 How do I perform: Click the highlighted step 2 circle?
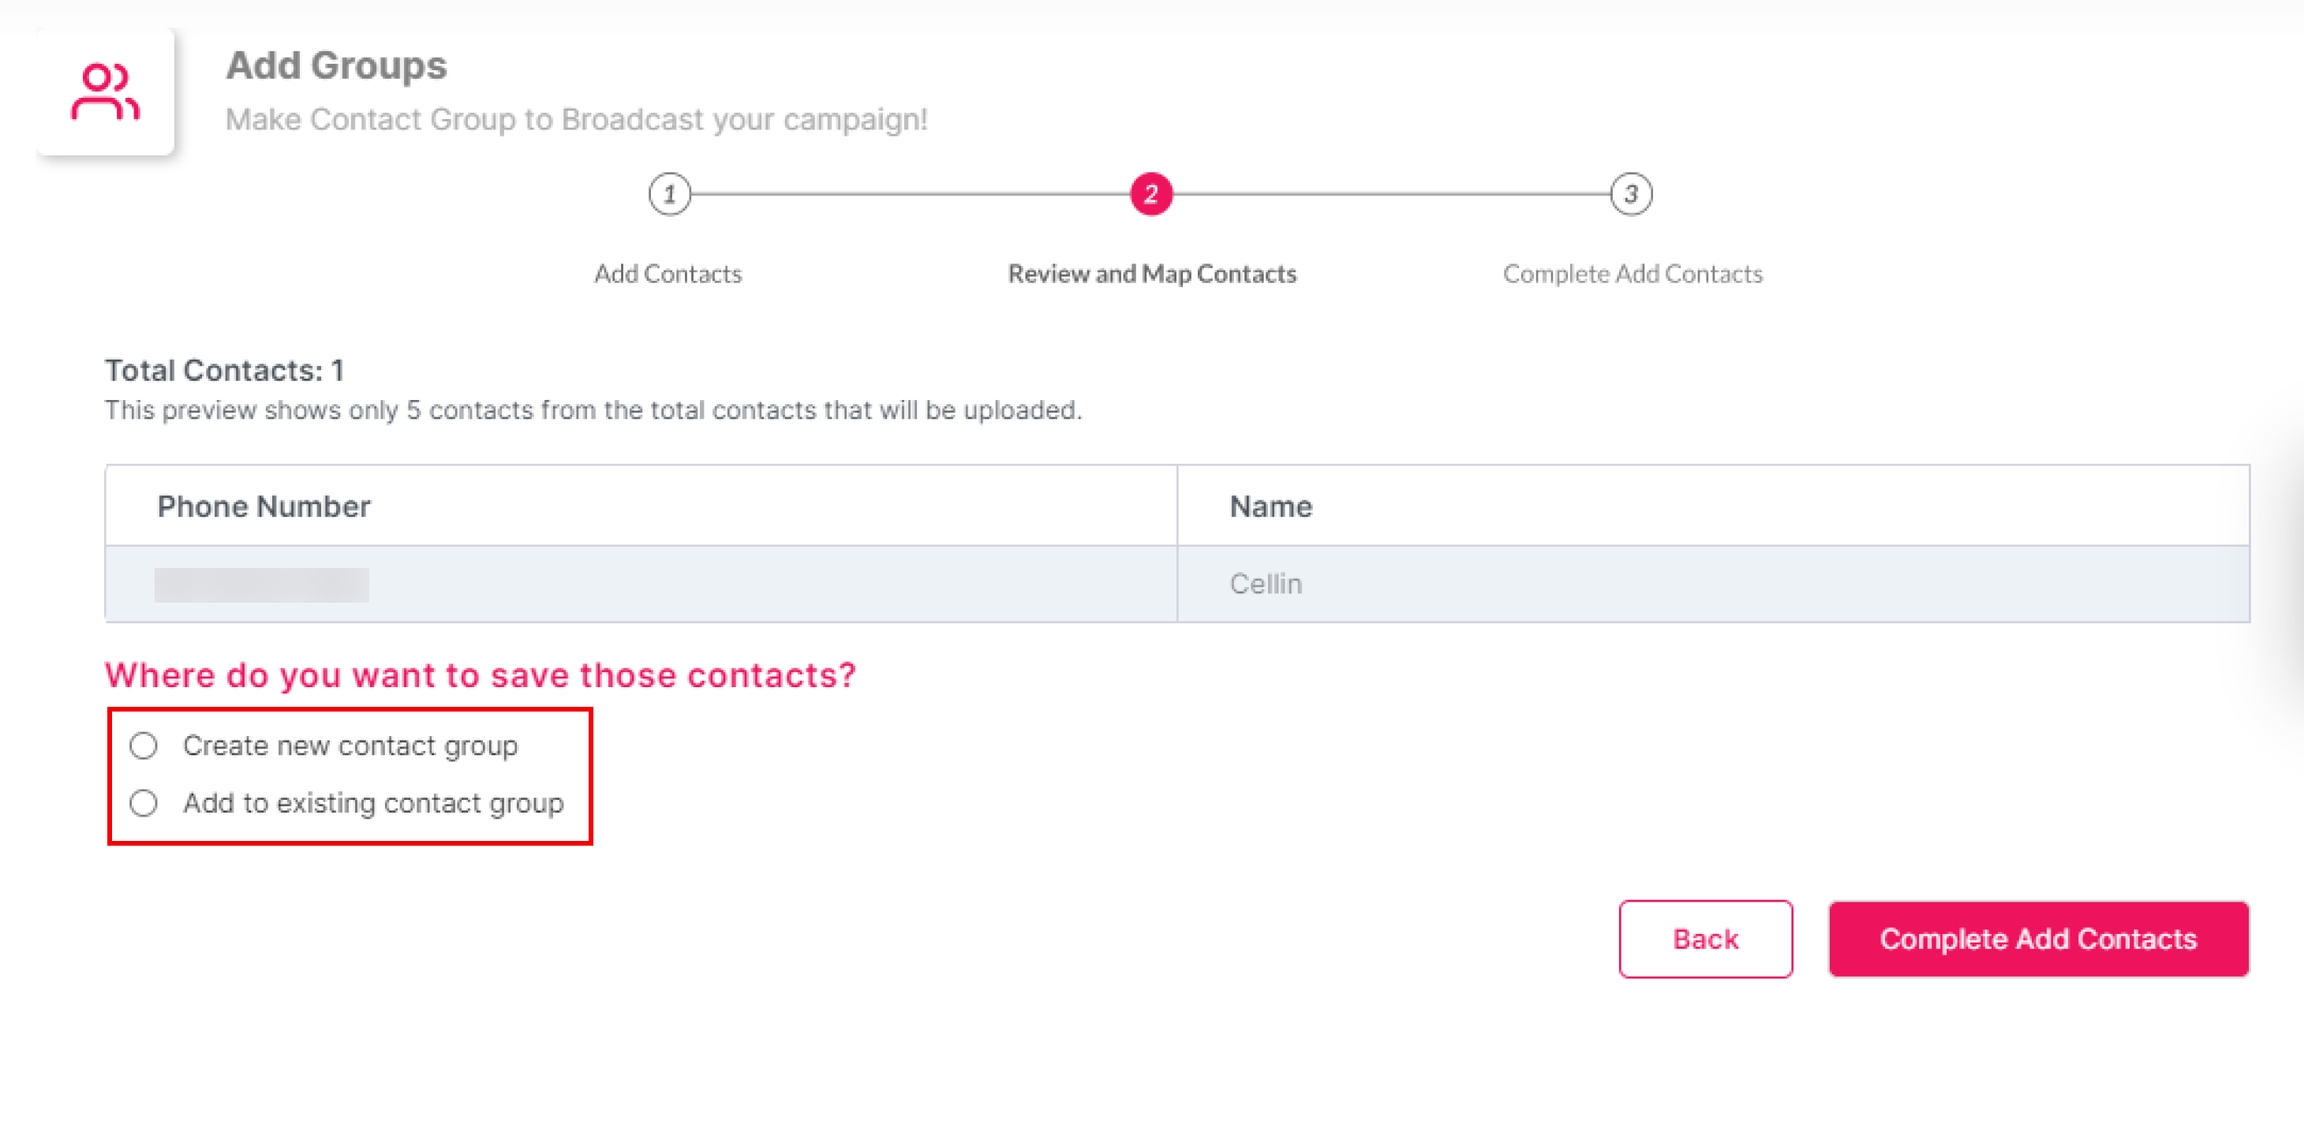tap(1151, 194)
